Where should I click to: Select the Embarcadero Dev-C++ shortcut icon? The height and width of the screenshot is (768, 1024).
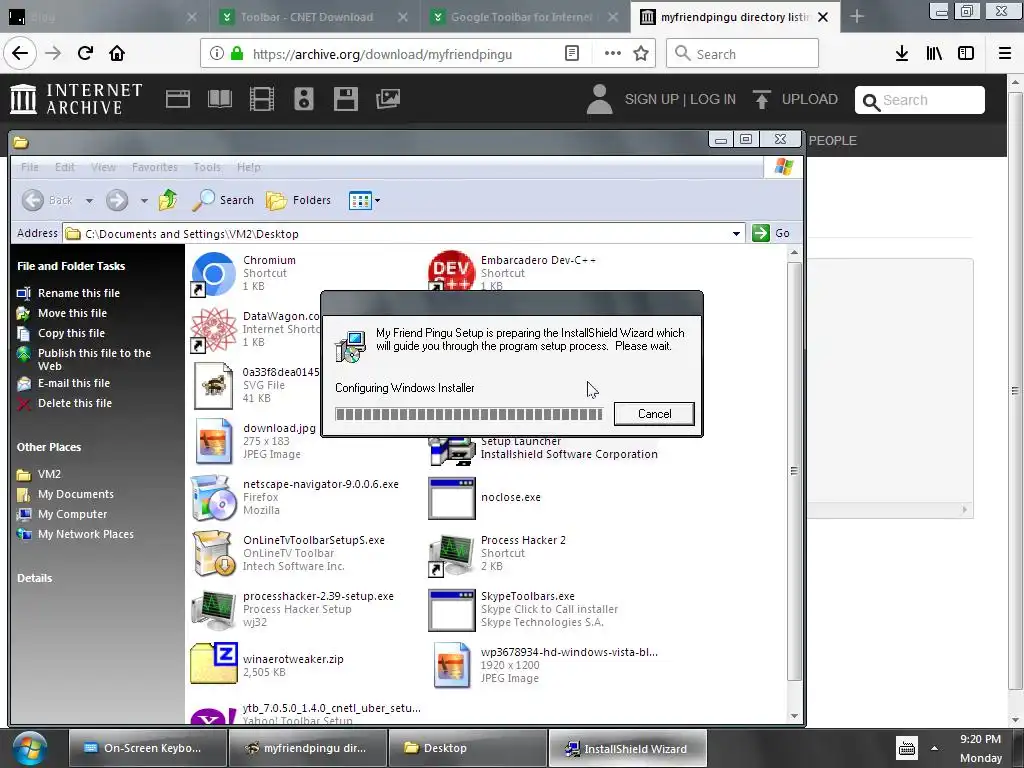[x=451, y=271]
